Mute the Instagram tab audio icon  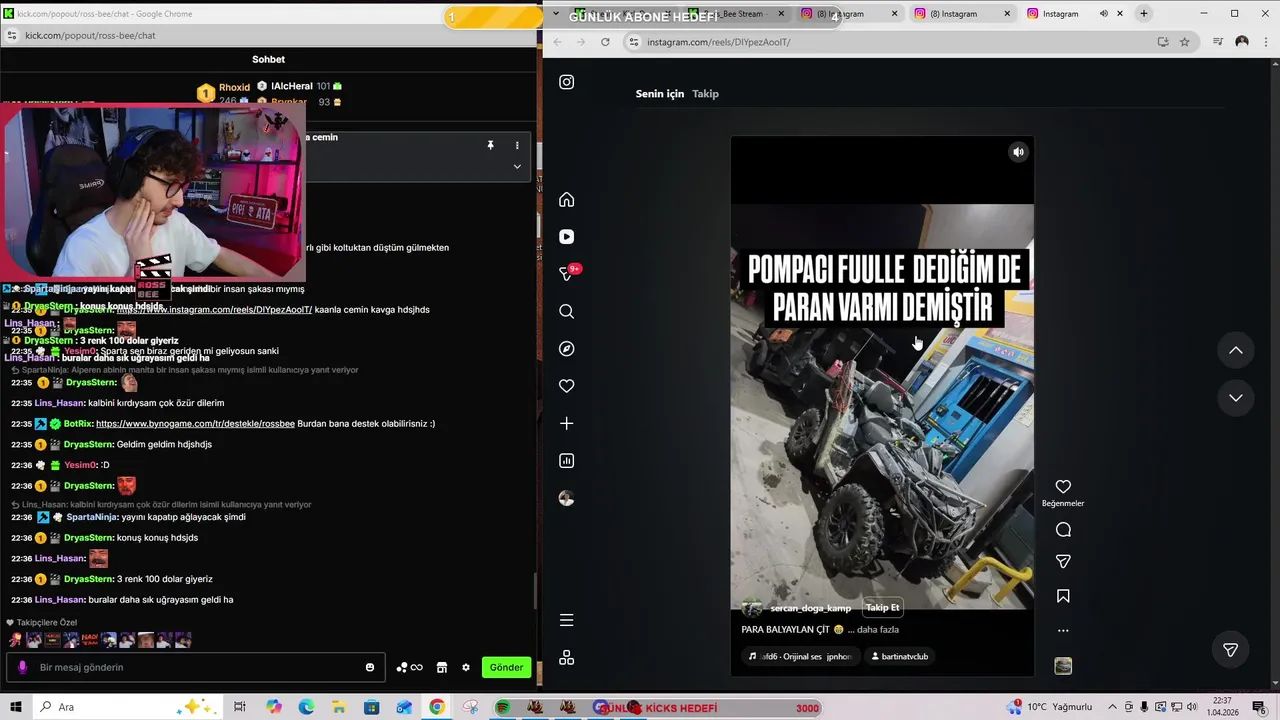click(x=1104, y=14)
